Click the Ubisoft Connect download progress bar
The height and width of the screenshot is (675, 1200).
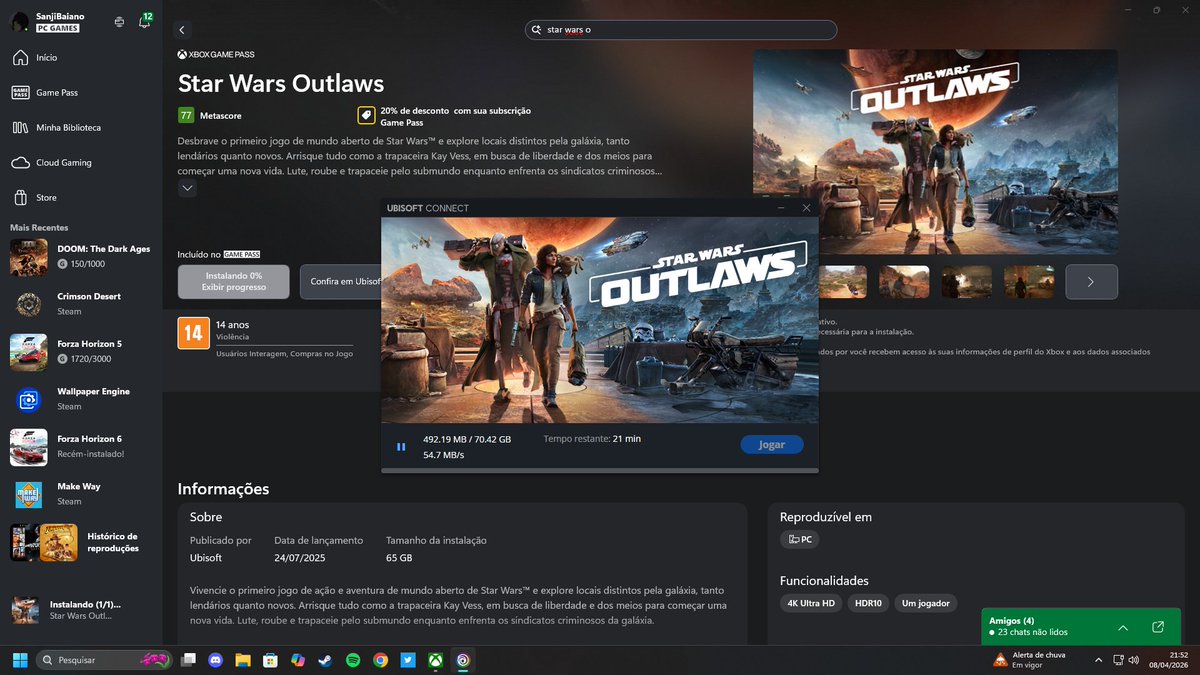click(x=600, y=470)
